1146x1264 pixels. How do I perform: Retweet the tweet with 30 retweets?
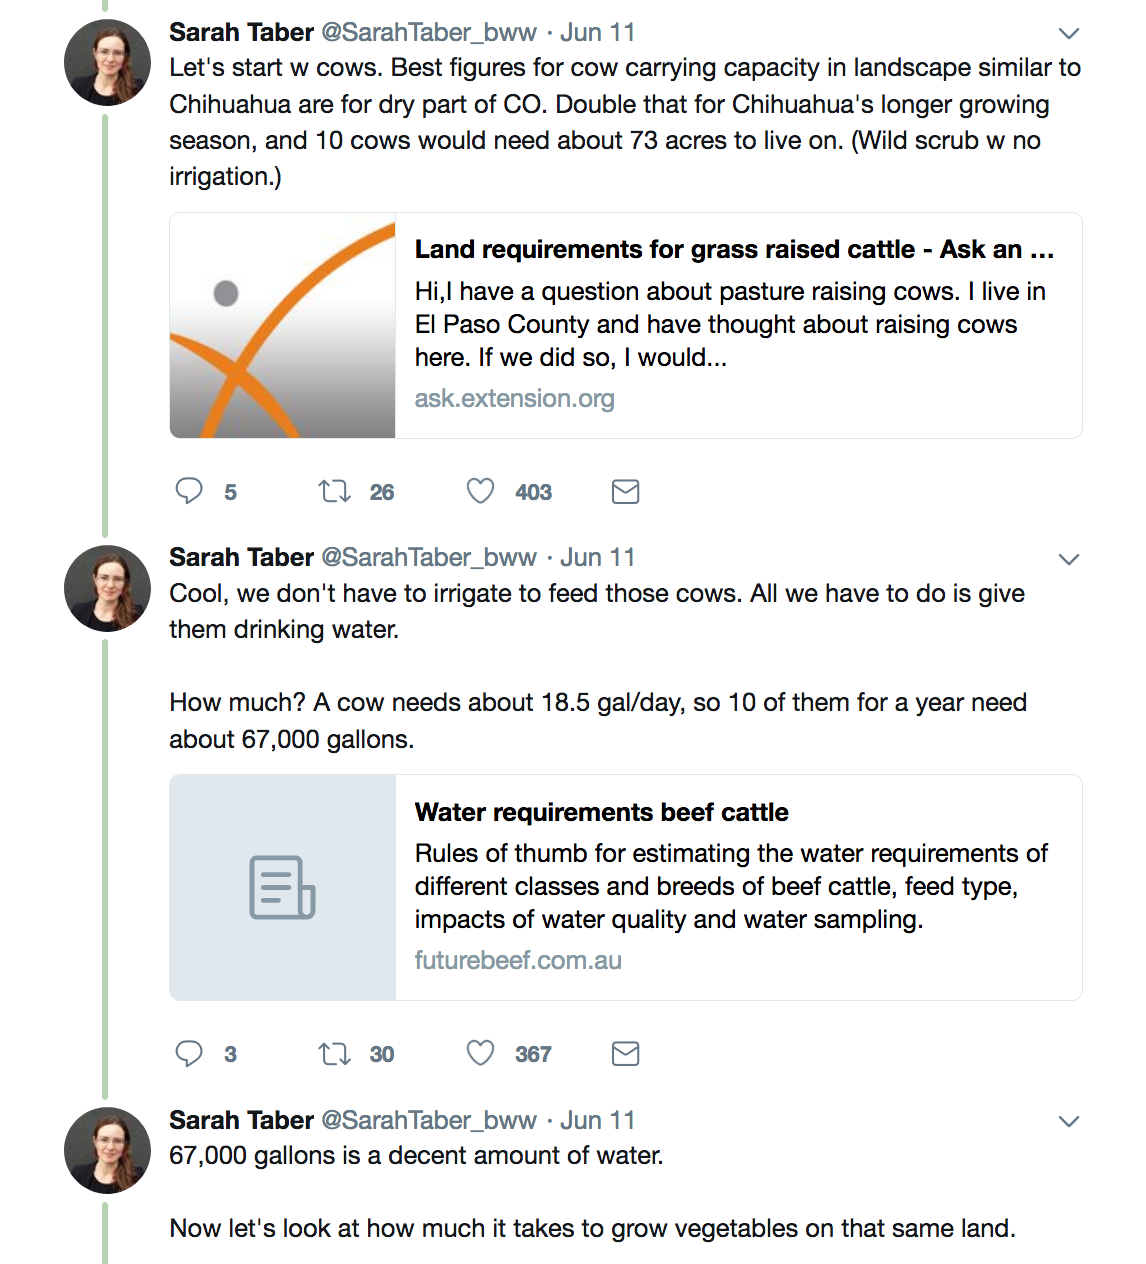(x=334, y=1053)
